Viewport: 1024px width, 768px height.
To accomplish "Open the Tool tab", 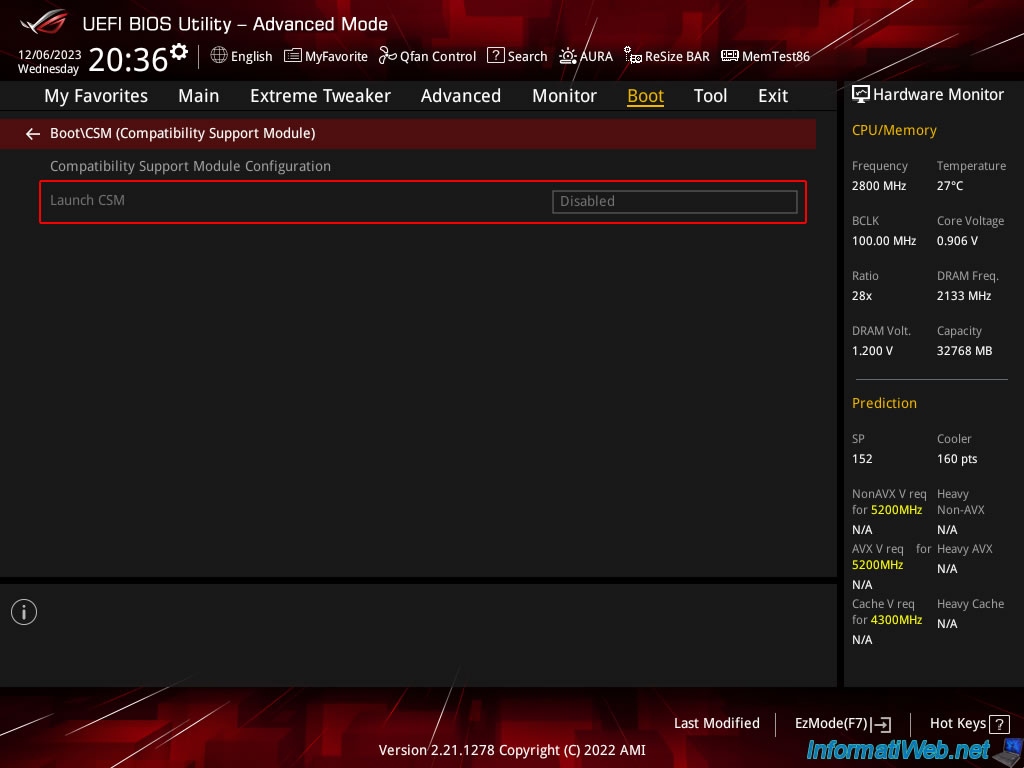I will [710, 96].
